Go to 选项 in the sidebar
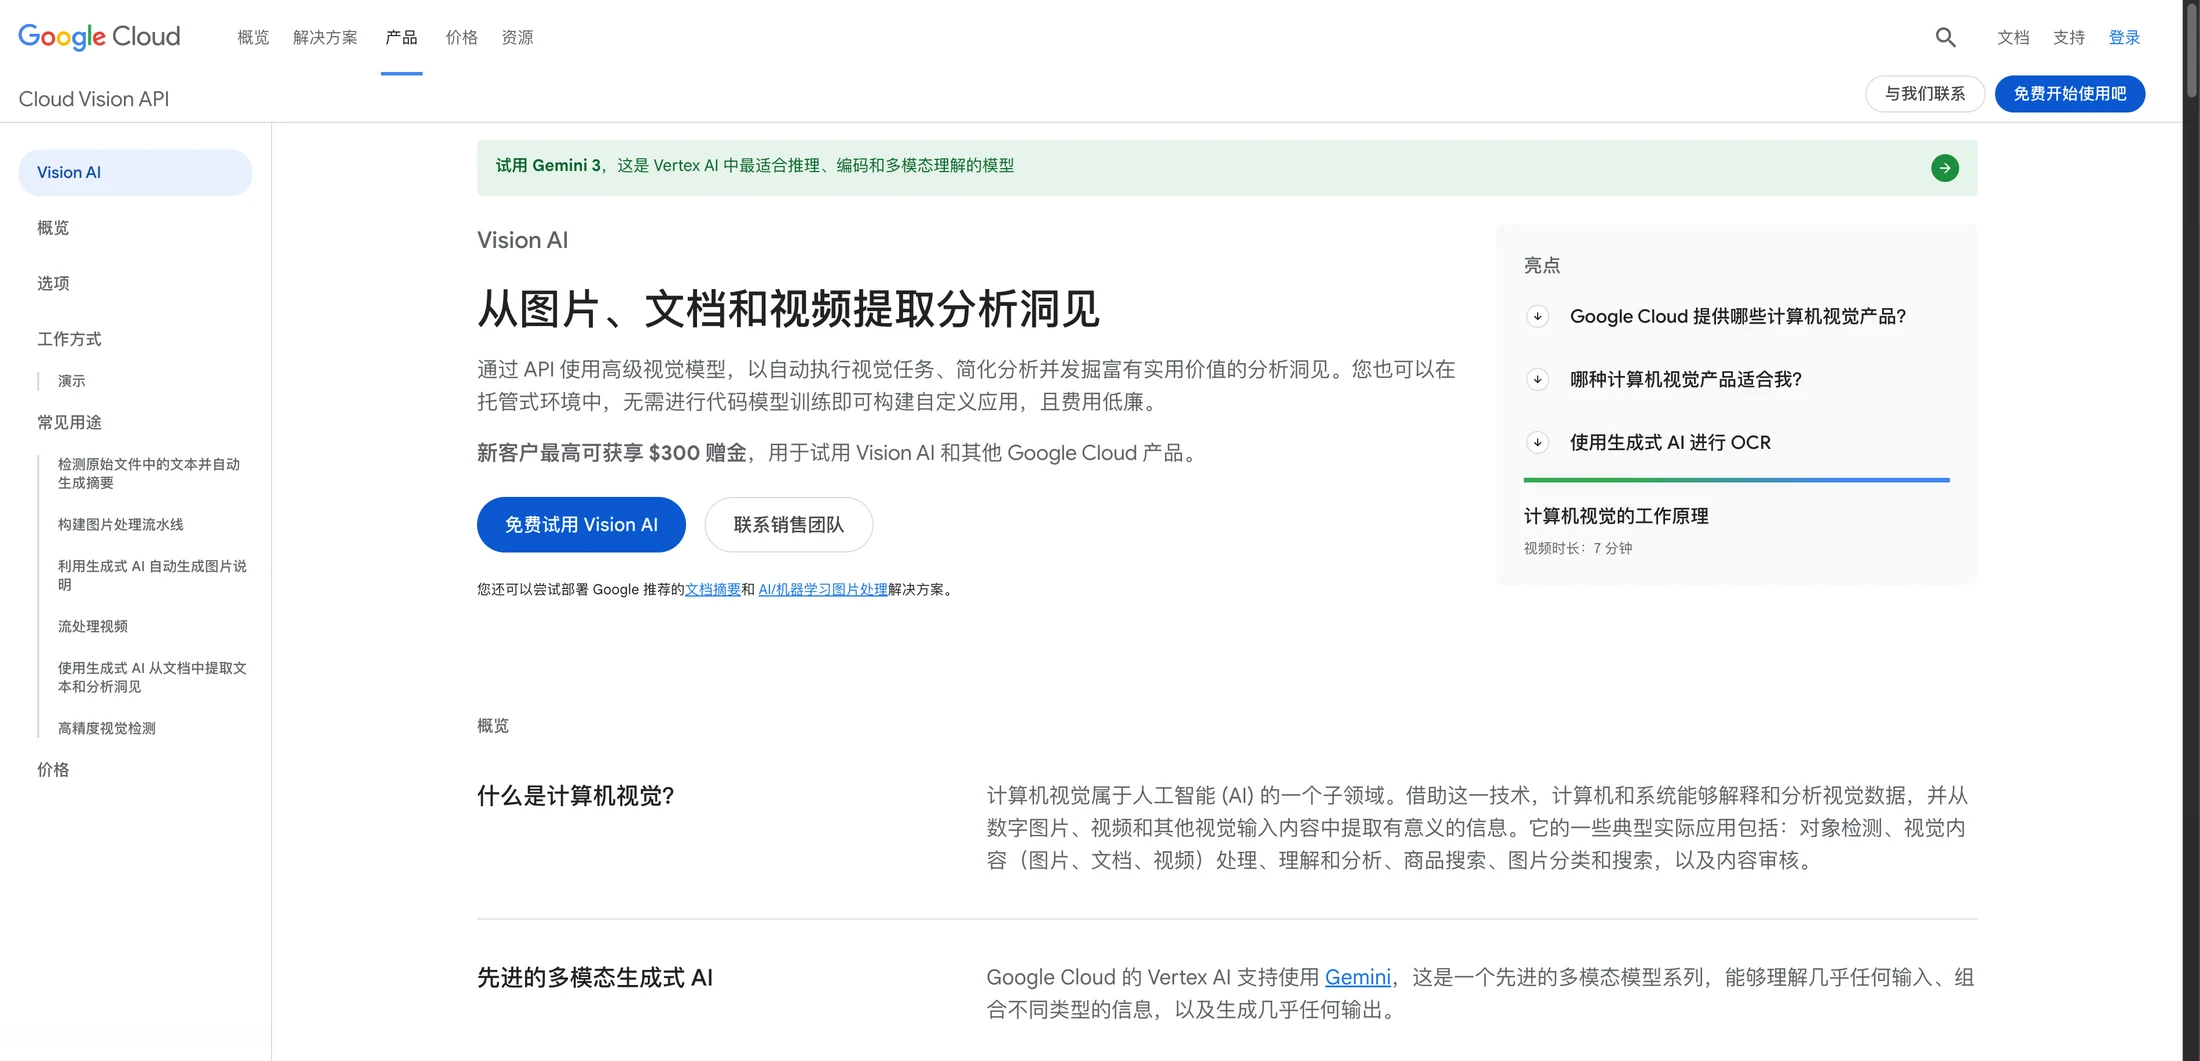Screen dimensions: 2200x1061 53,284
